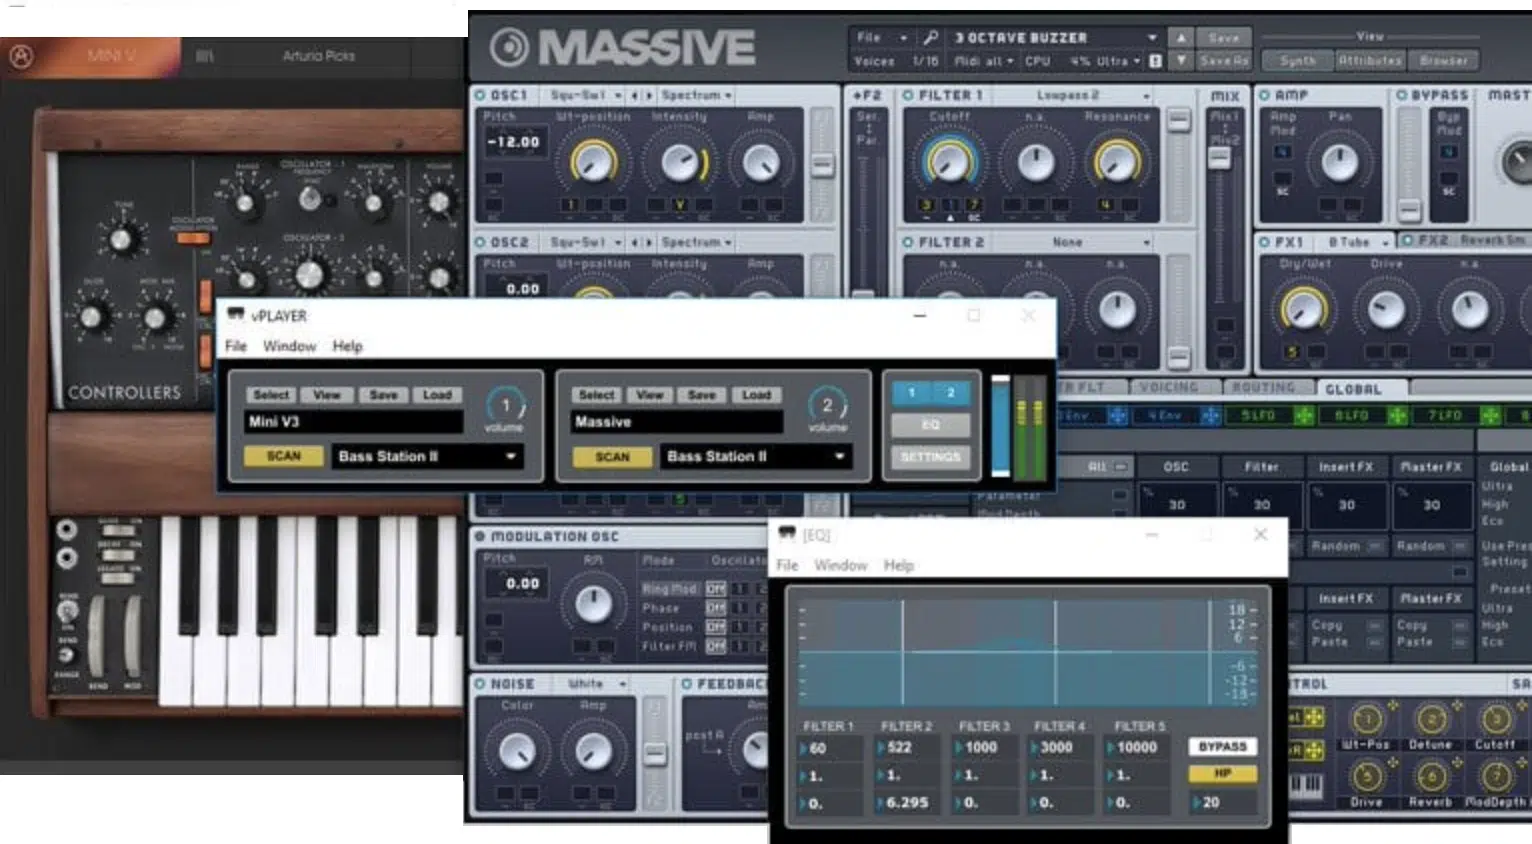Screen dimensions: 1532x844
Task: Click the Arturia logo in Mini V
Action: click(x=21, y=56)
